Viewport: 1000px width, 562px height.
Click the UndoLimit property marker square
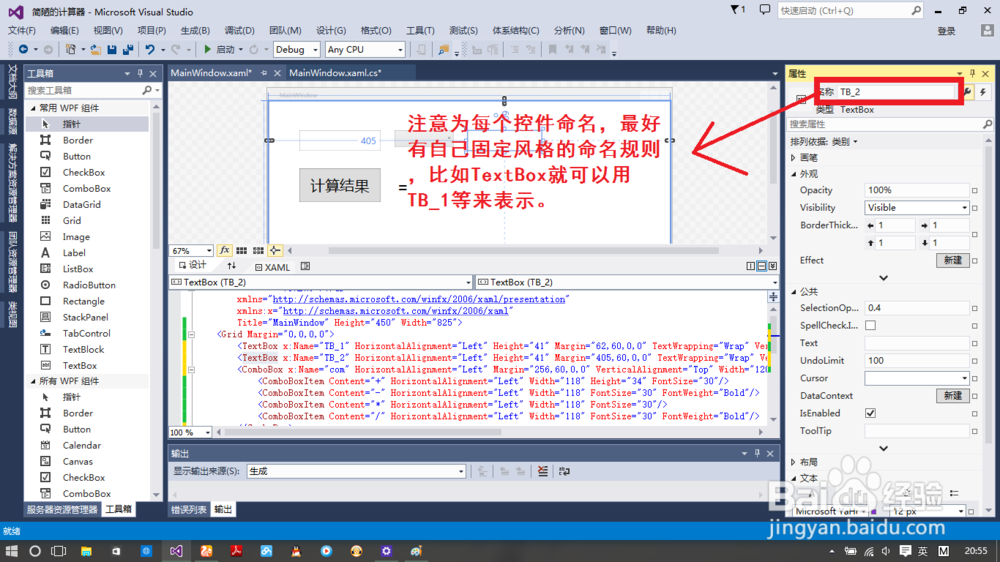(974, 361)
